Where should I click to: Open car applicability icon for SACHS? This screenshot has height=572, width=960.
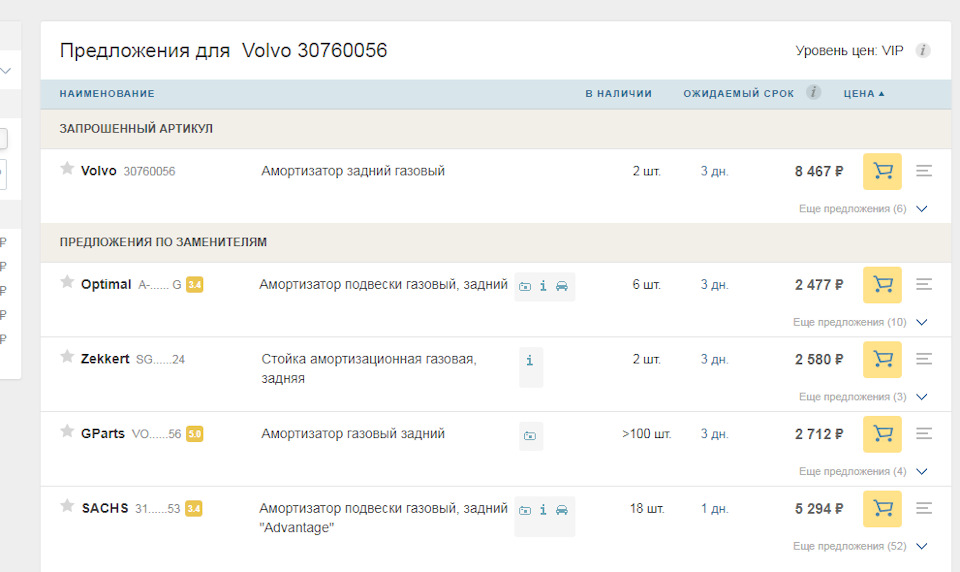pos(561,510)
